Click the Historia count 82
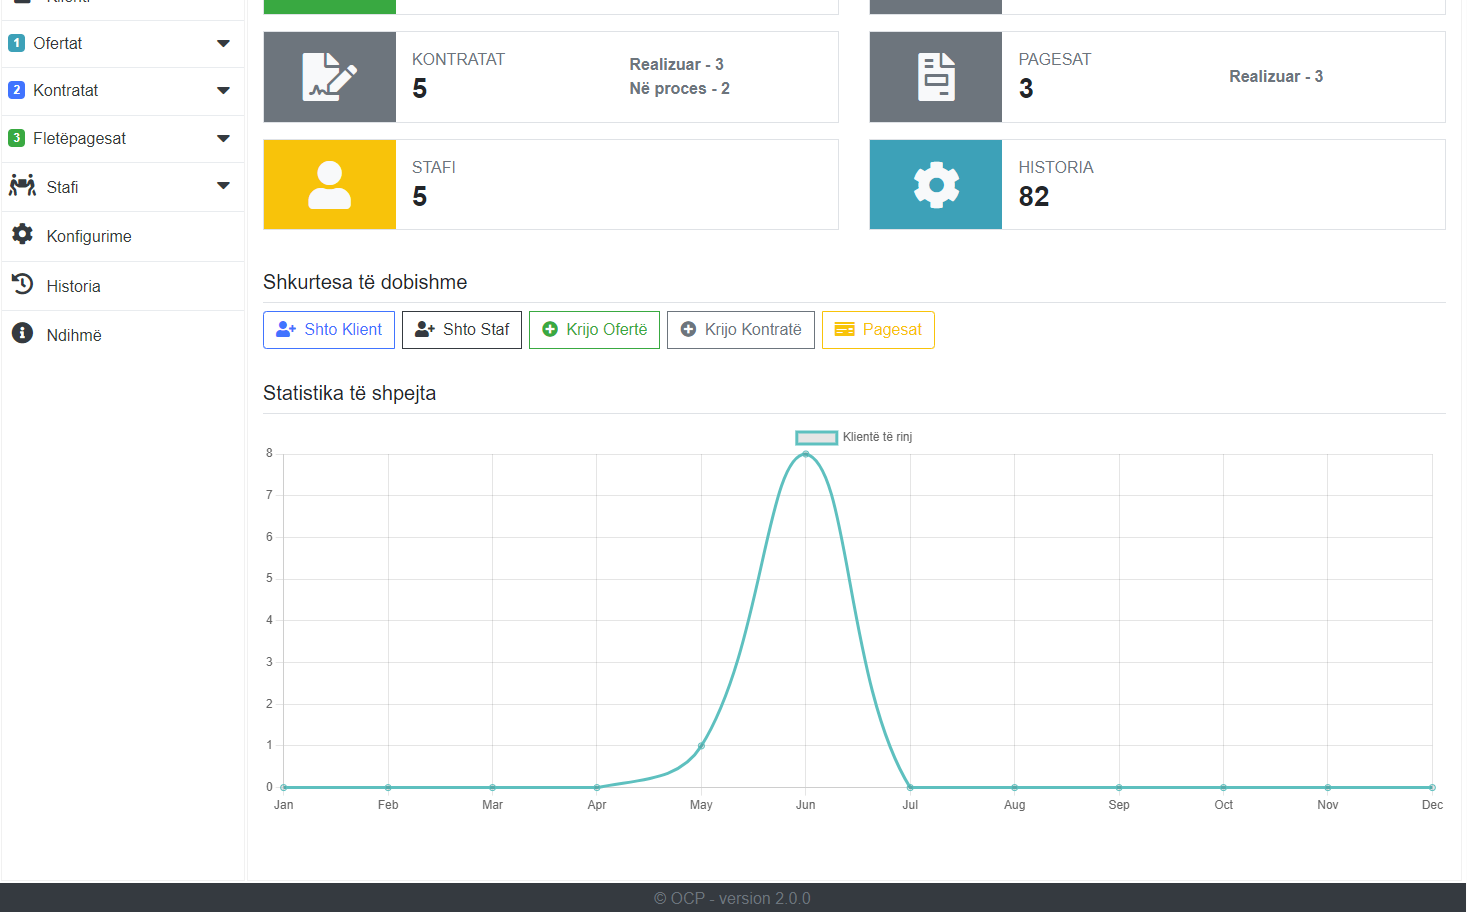Image resolution: width=1467 pixels, height=912 pixels. pos(1034,196)
